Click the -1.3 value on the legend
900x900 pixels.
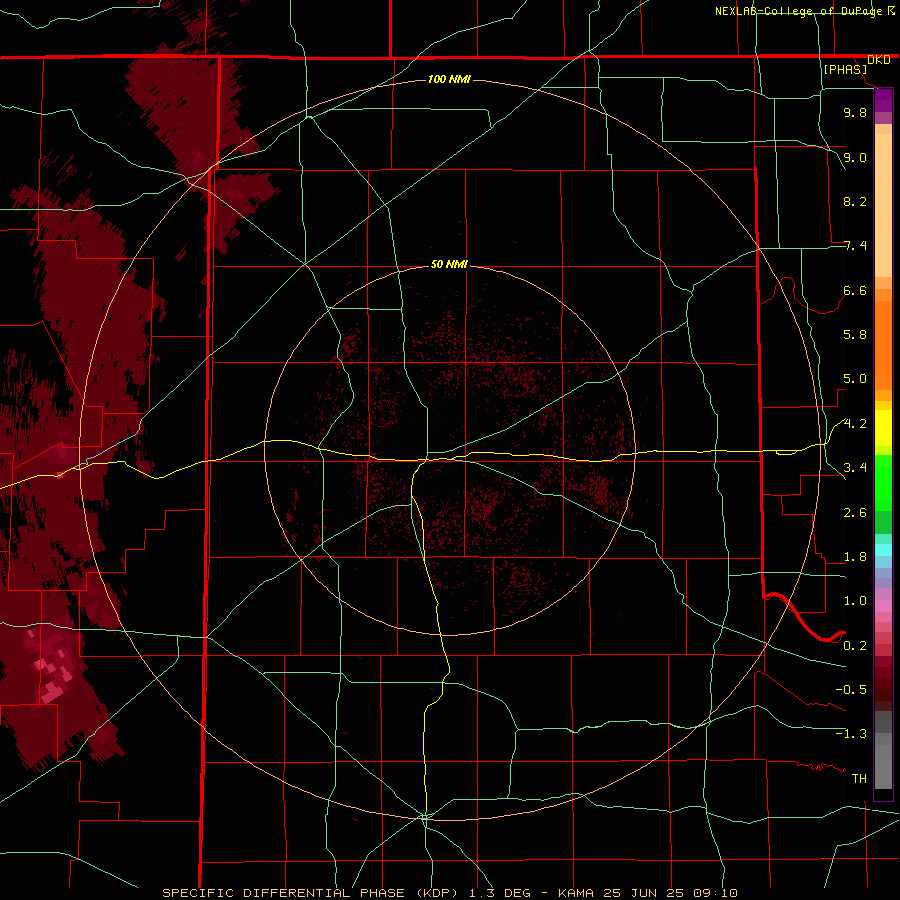pos(851,734)
